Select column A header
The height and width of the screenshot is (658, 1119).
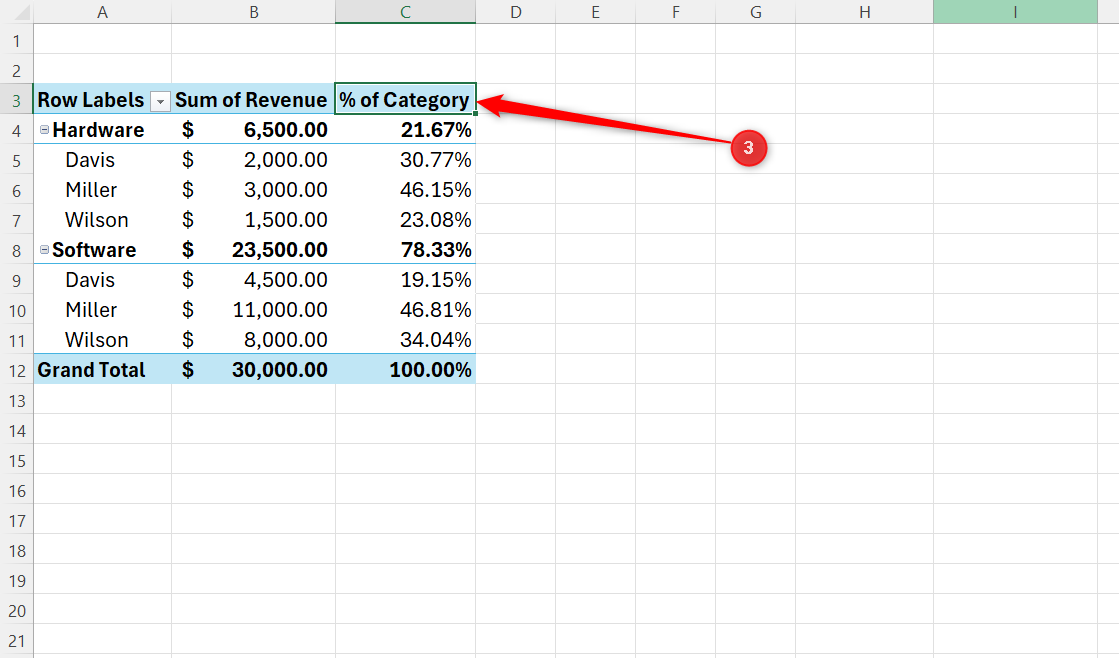pyautogui.click(x=103, y=12)
